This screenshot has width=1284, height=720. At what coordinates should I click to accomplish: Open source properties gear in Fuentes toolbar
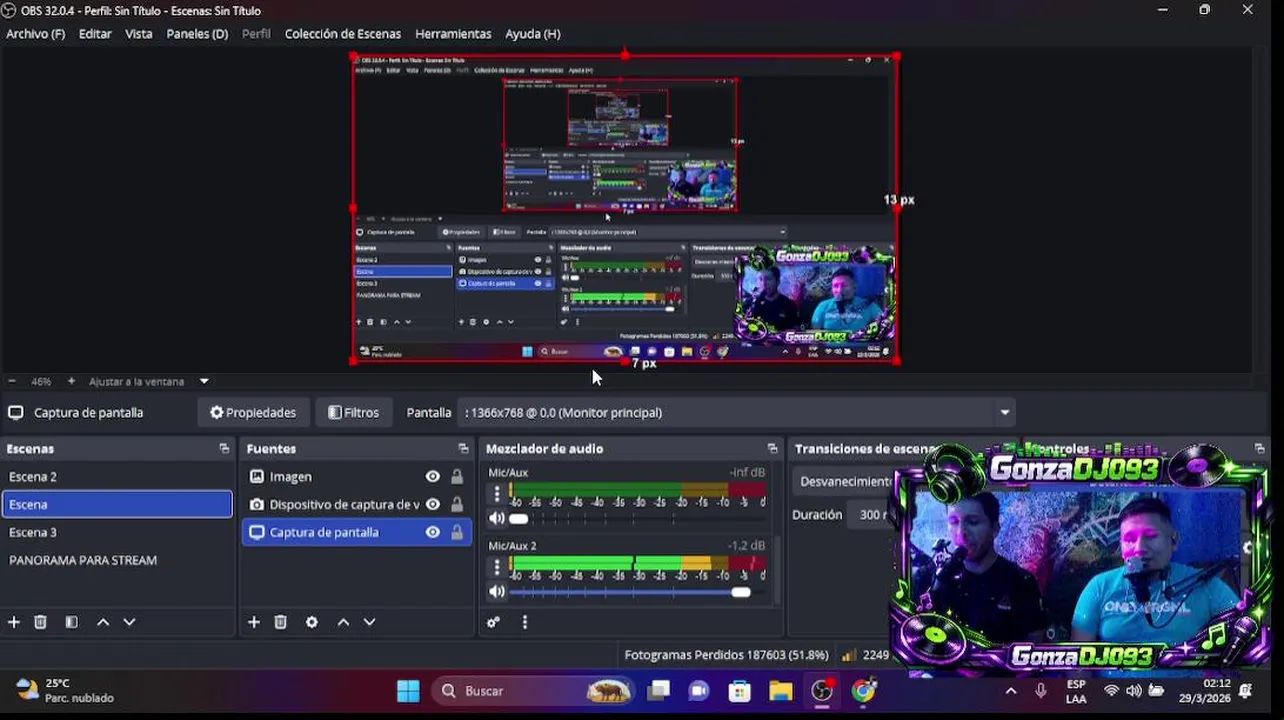(312, 622)
